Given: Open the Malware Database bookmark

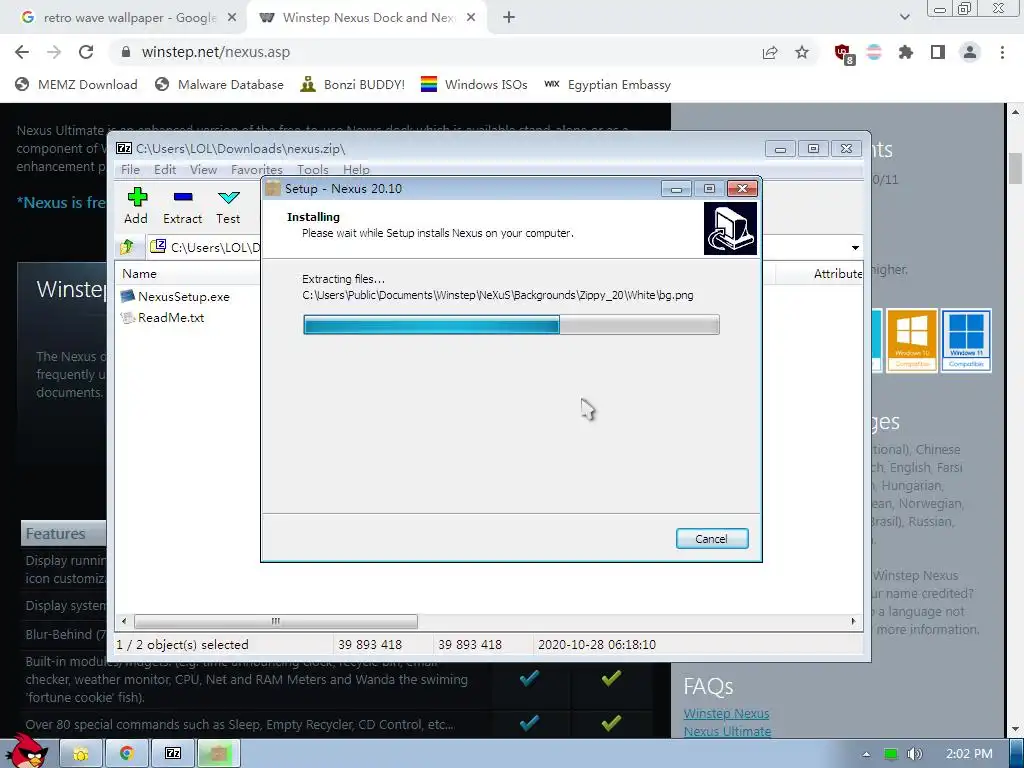Looking at the screenshot, I should click(219, 85).
